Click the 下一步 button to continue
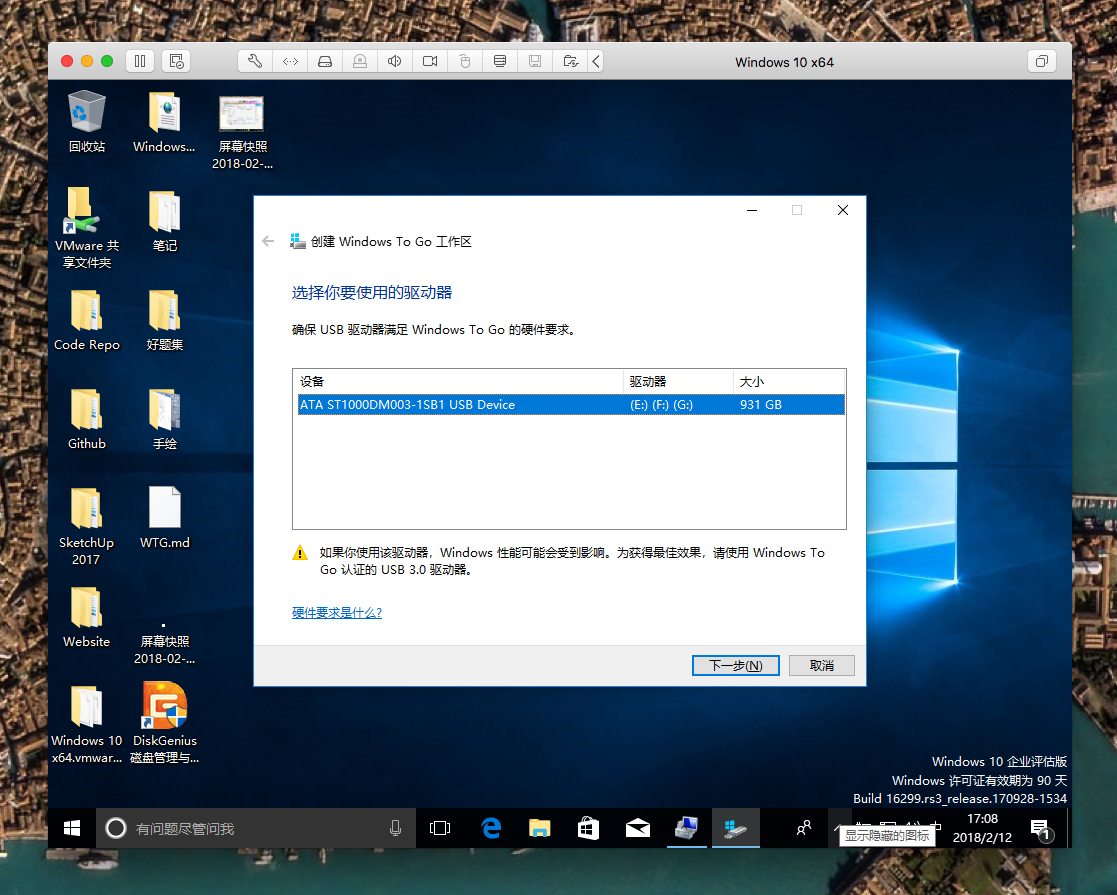The width and height of the screenshot is (1117, 895). pyautogui.click(x=735, y=665)
